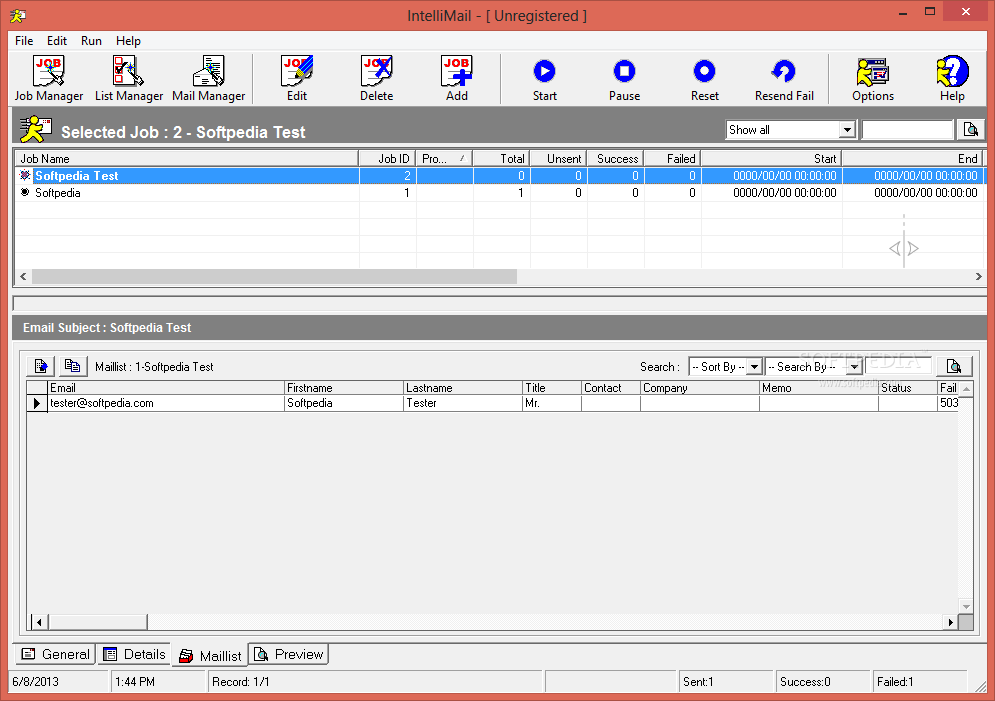Open the List Manager tool
Viewport: 995px width, 701px height.
click(x=129, y=79)
